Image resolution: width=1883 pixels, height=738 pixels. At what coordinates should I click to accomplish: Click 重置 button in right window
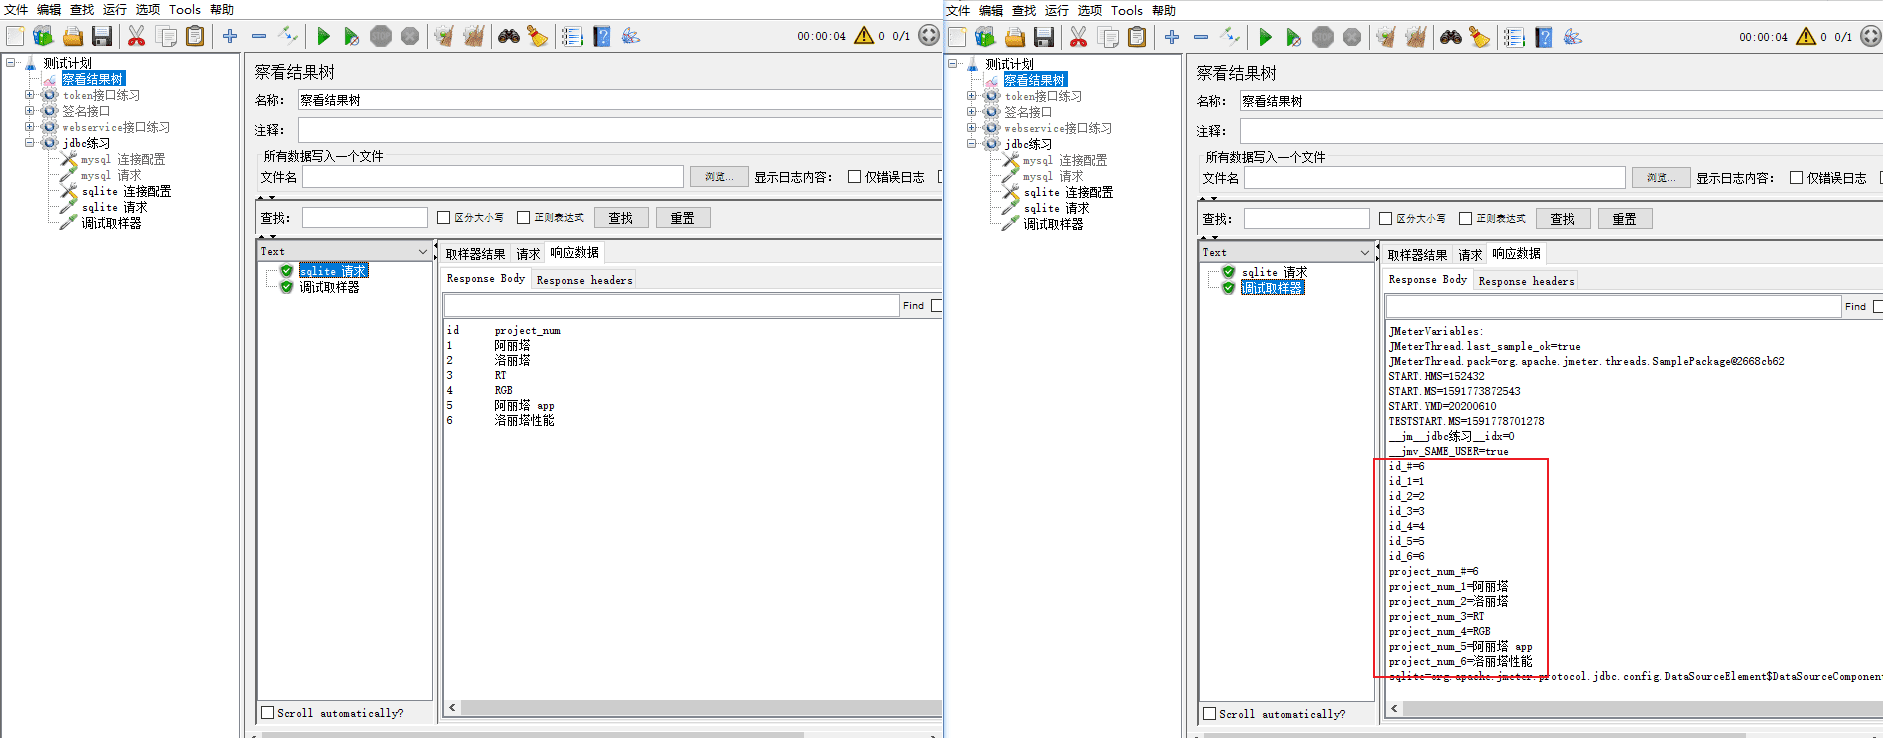(1625, 218)
